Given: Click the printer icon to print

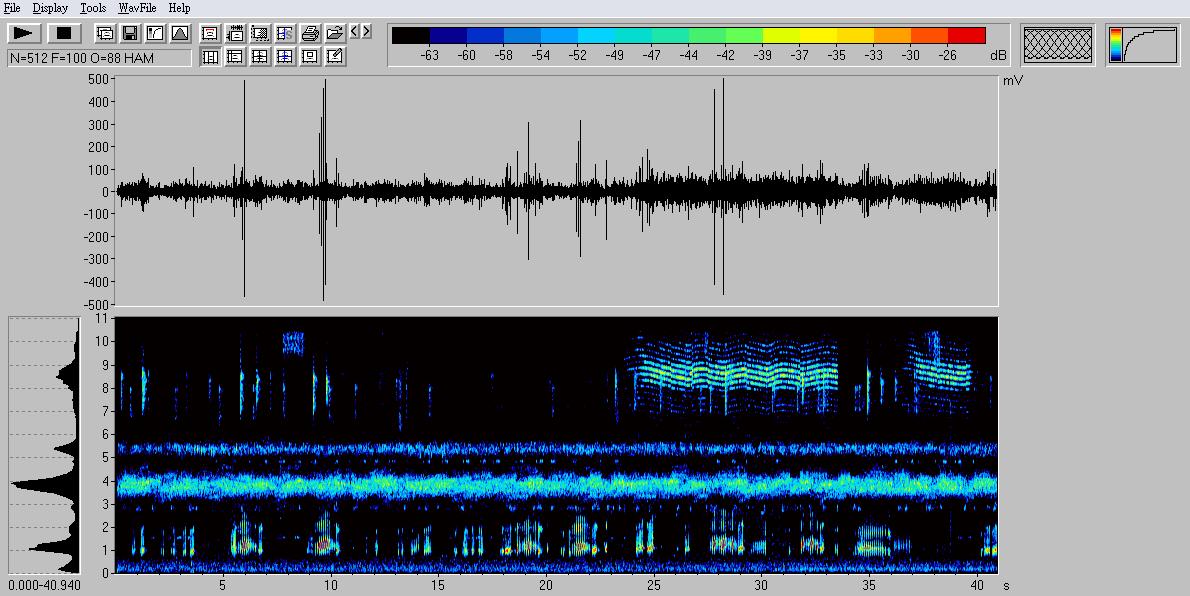Looking at the screenshot, I should pos(310,34).
